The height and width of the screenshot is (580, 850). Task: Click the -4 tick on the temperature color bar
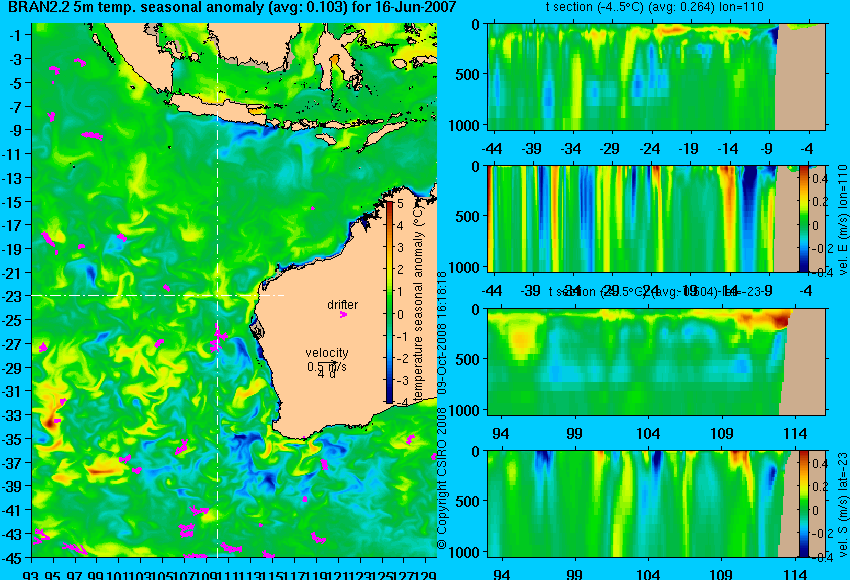[x=401, y=403]
